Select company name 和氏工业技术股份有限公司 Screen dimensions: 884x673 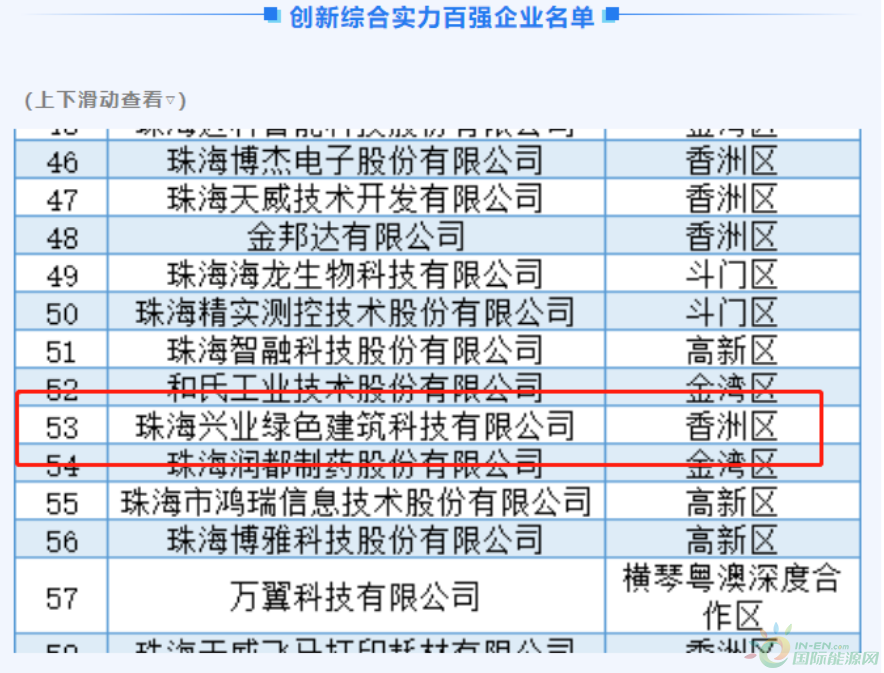[355, 388]
